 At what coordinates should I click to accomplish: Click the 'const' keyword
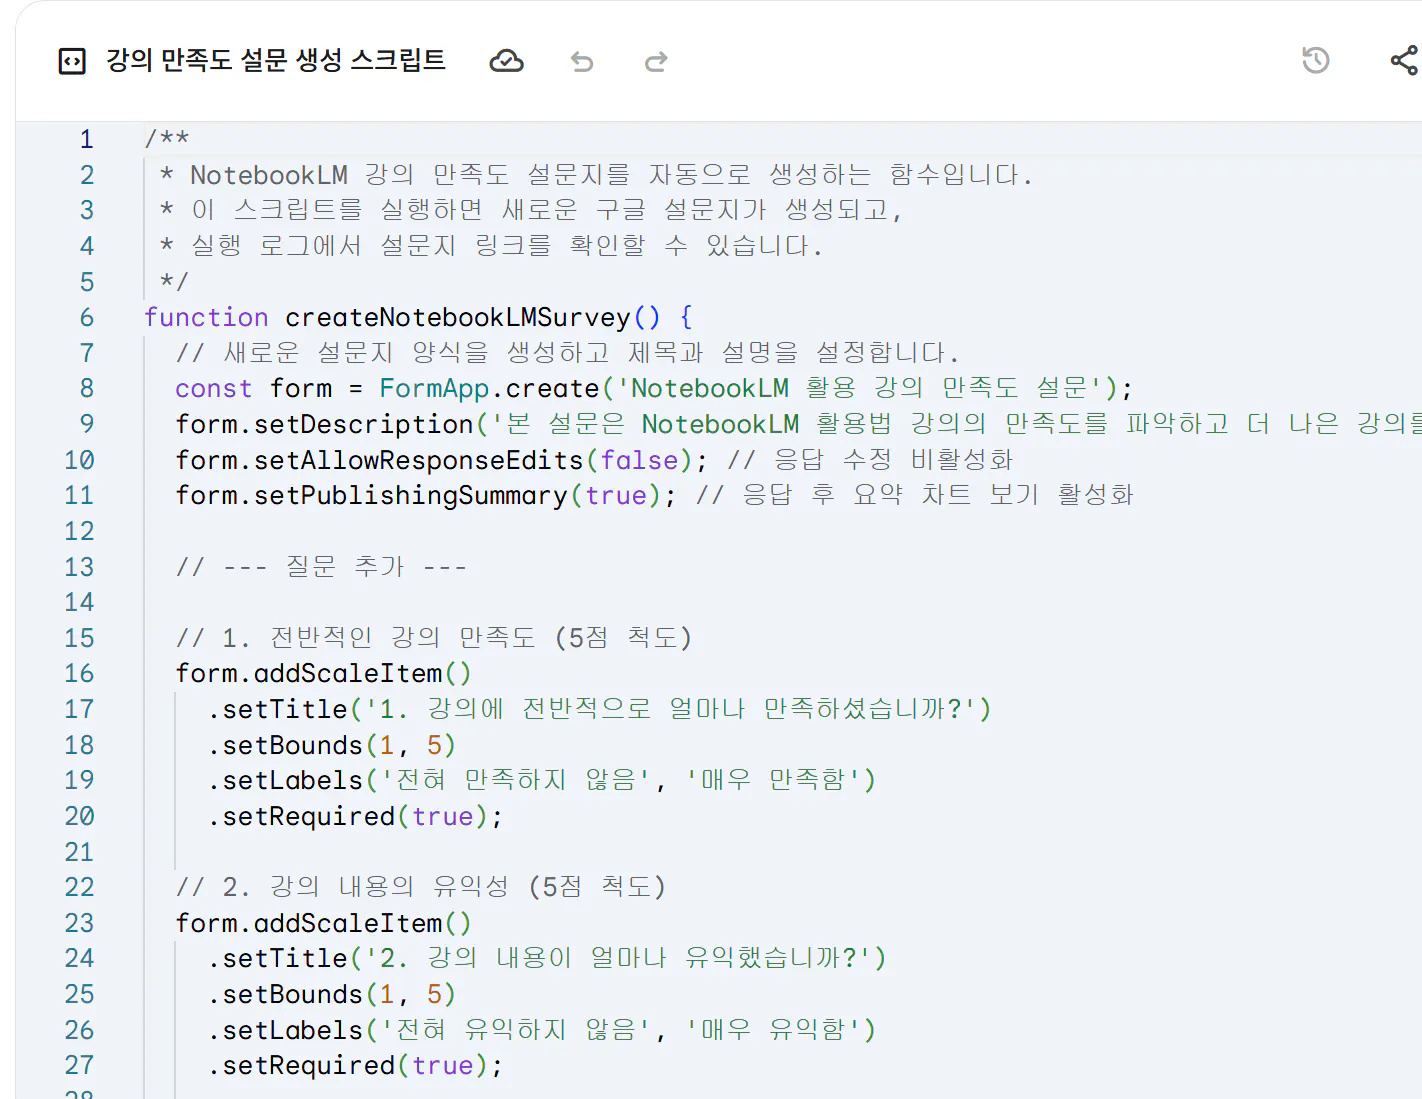[214, 388]
